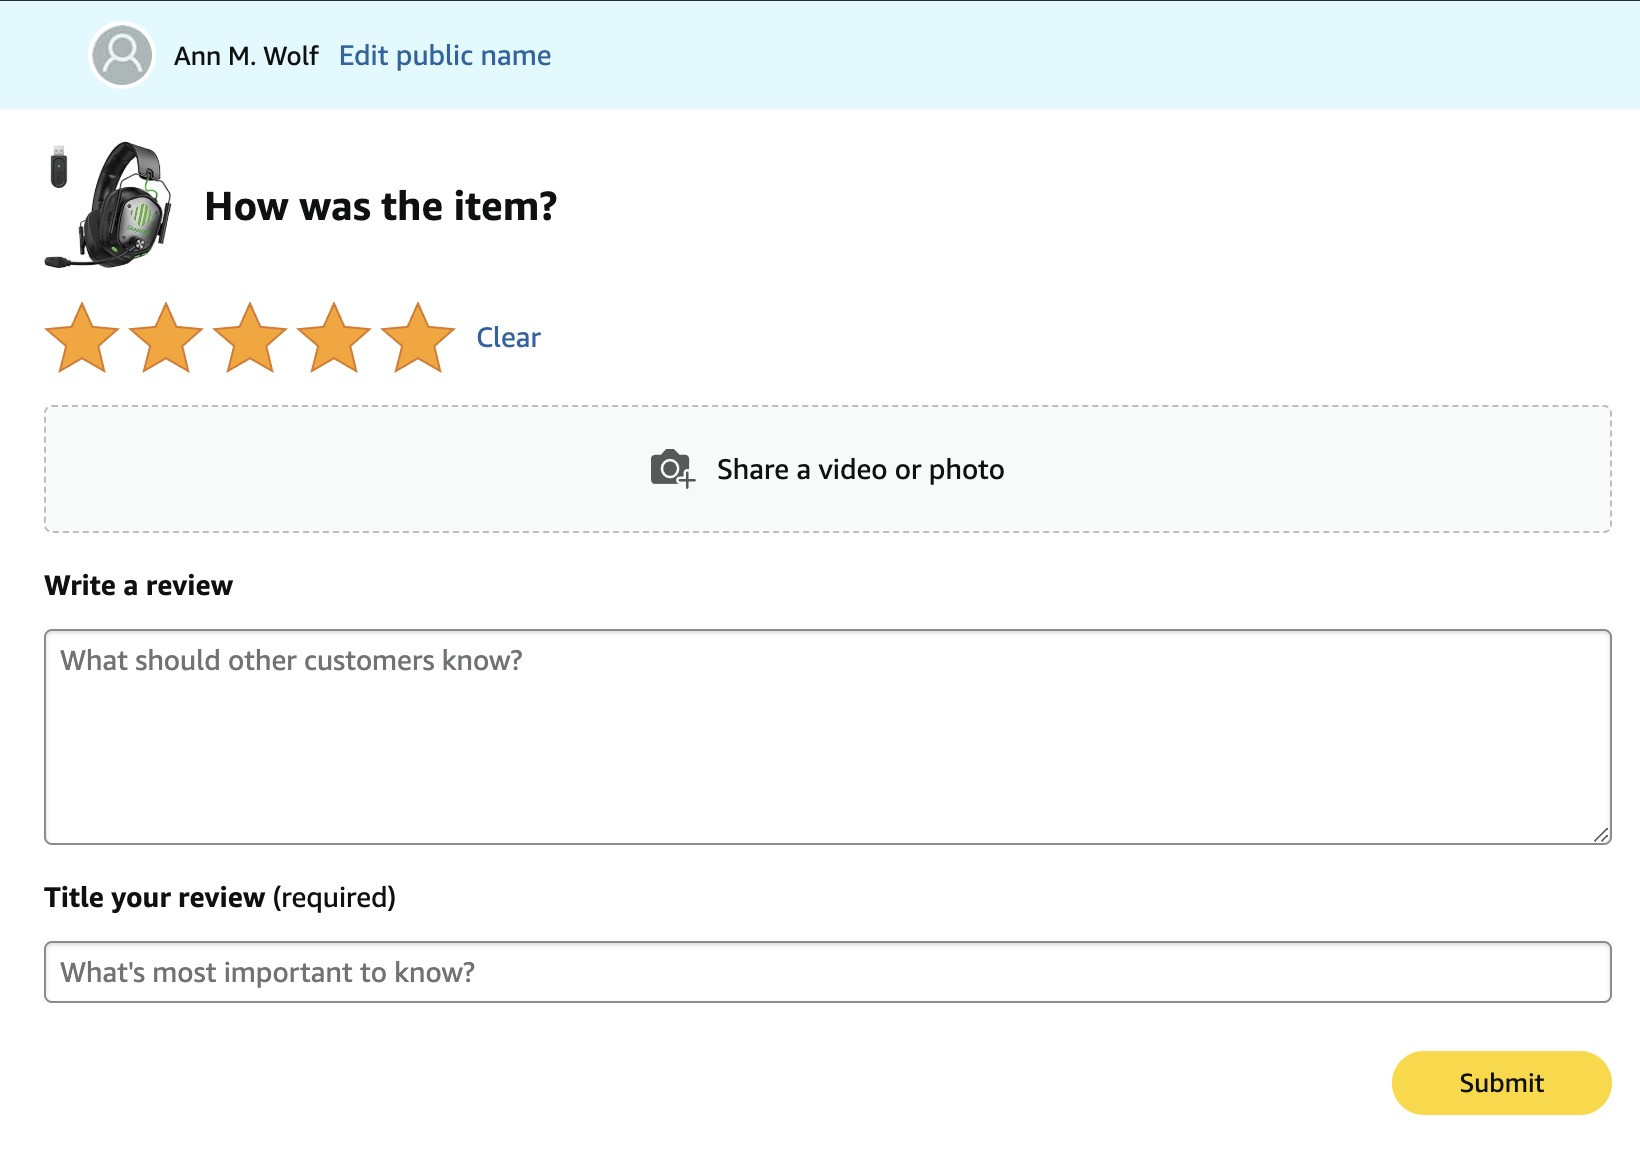Select the second rating star
The width and height of the screenshot is (1640, 1154).
click(166, 338)
